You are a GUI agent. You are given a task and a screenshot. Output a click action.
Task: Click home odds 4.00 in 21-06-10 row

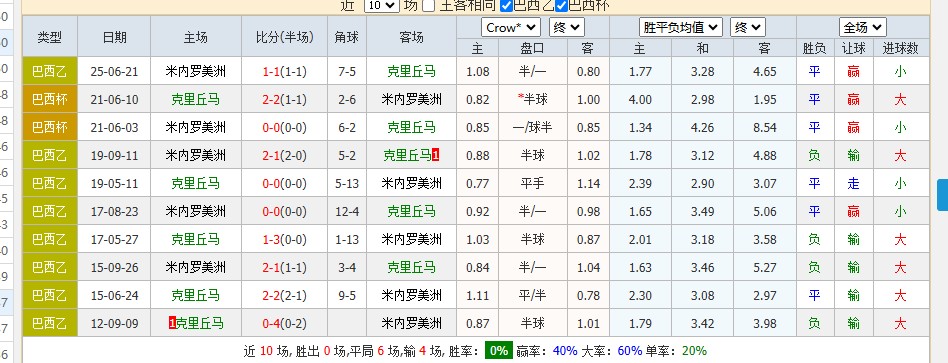tap(640, 99)
